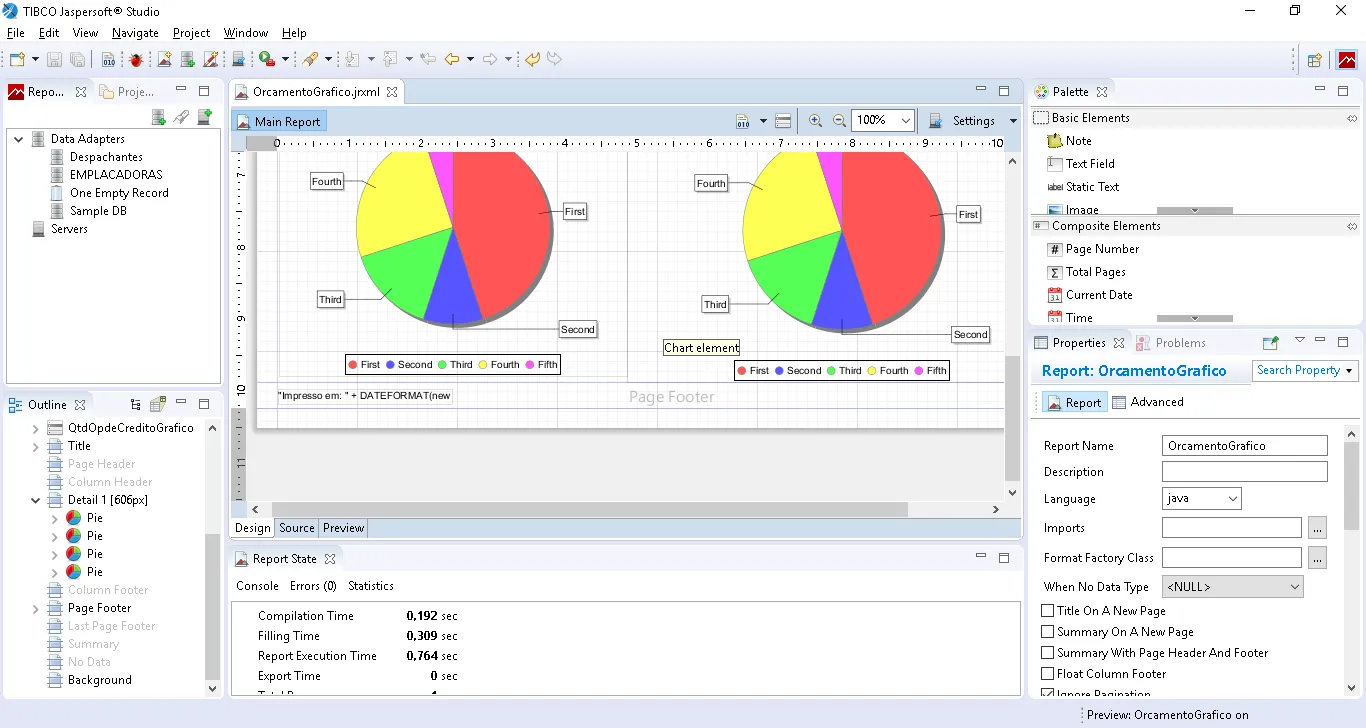This screenshot has width=1366, height=728.
Task: Click the red bug debug icon
Action: pyautogui.click(x=135, y=60)
